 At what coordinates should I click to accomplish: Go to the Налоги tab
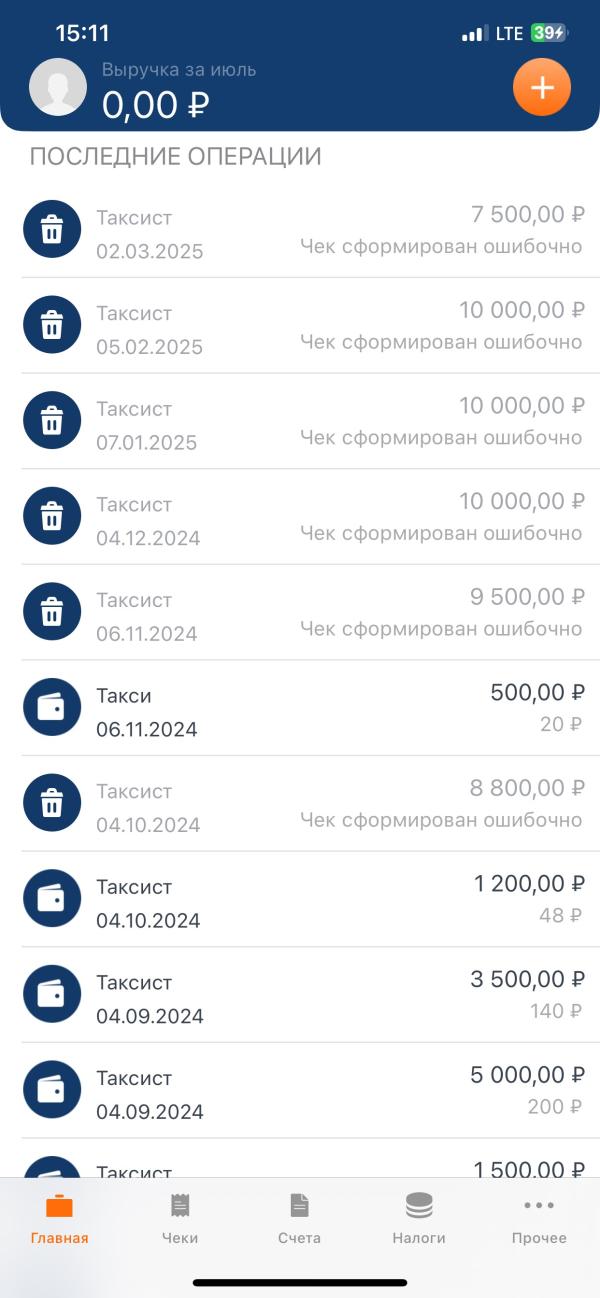point(419,1218)
